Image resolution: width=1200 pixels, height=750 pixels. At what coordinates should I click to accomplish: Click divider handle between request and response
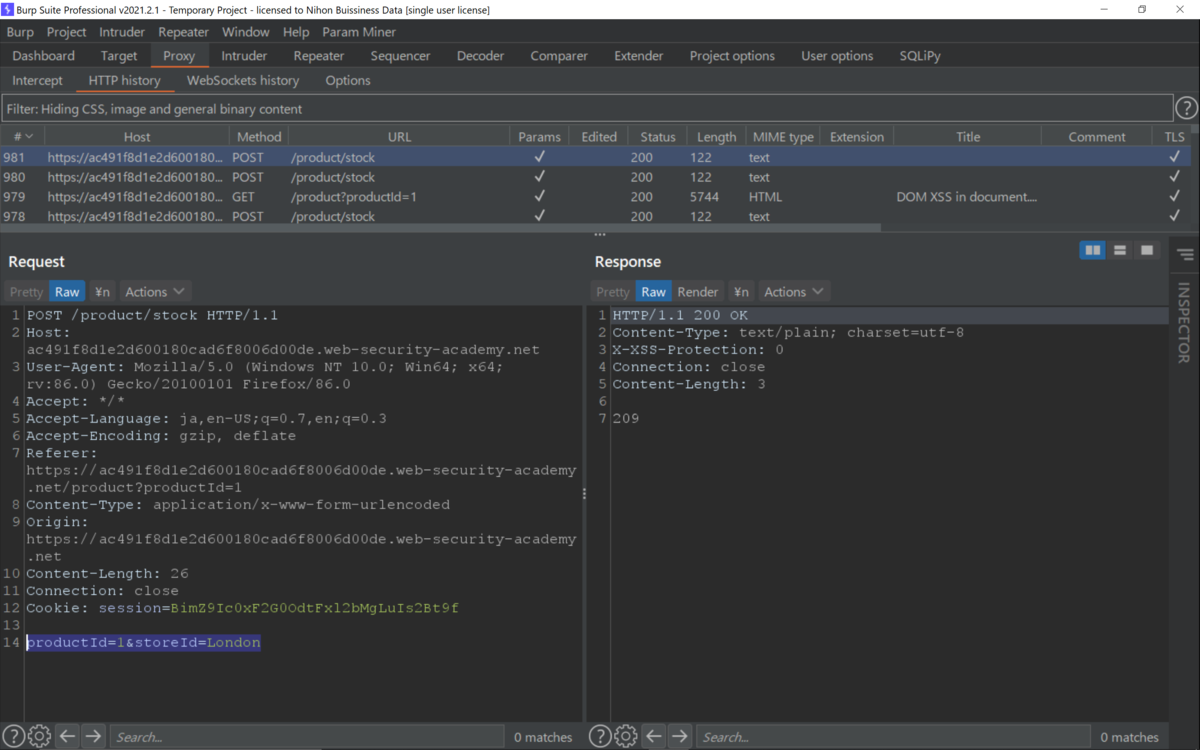point(584,493)
